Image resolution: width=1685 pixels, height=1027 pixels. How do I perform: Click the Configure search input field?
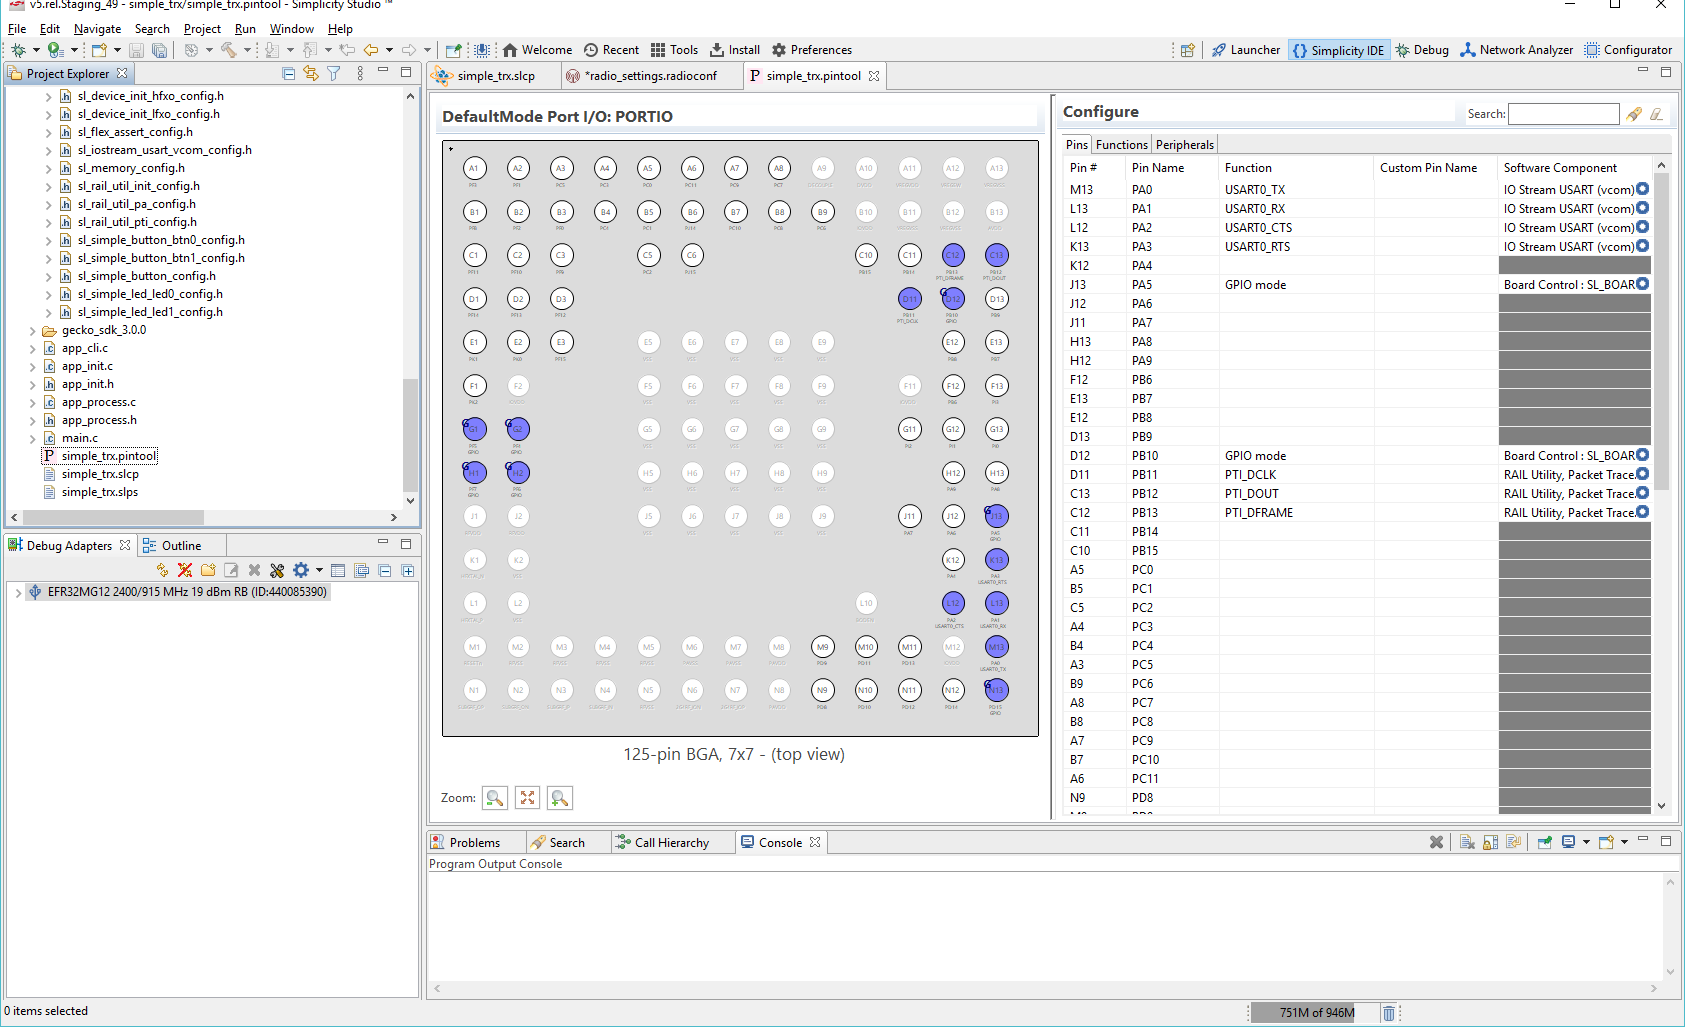pyautogui.click(x=1563, y=114)
